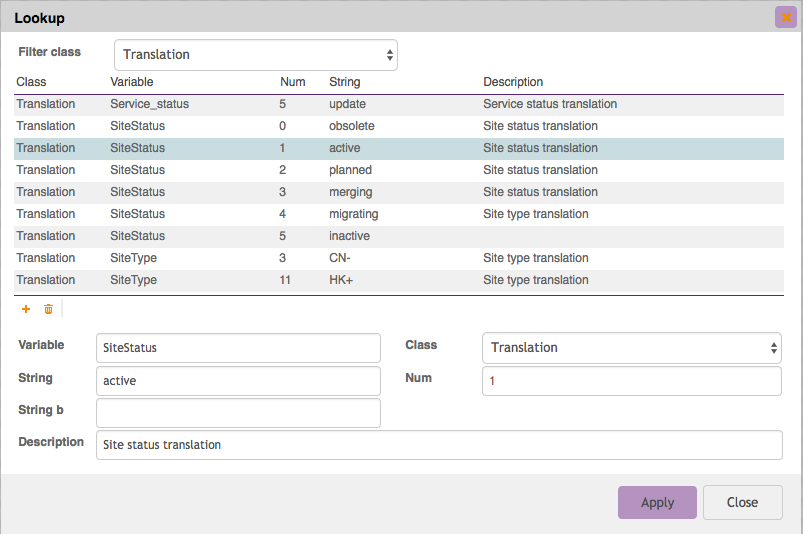Click the Num input field
This screenshot has width=803, height=534.
[x=631, y=381]
